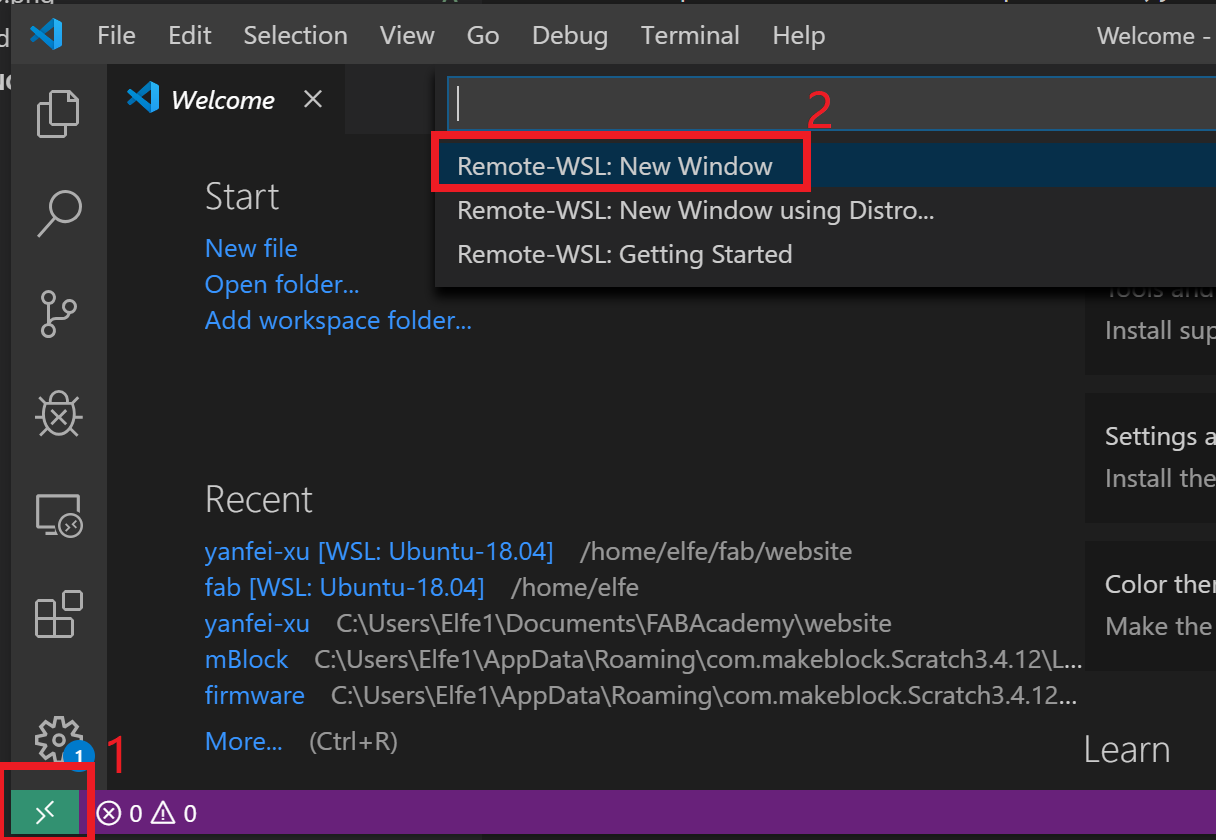Click the More... recent link
The height and width of the screenshot is (840, 1216).
(x=244, y=741)
